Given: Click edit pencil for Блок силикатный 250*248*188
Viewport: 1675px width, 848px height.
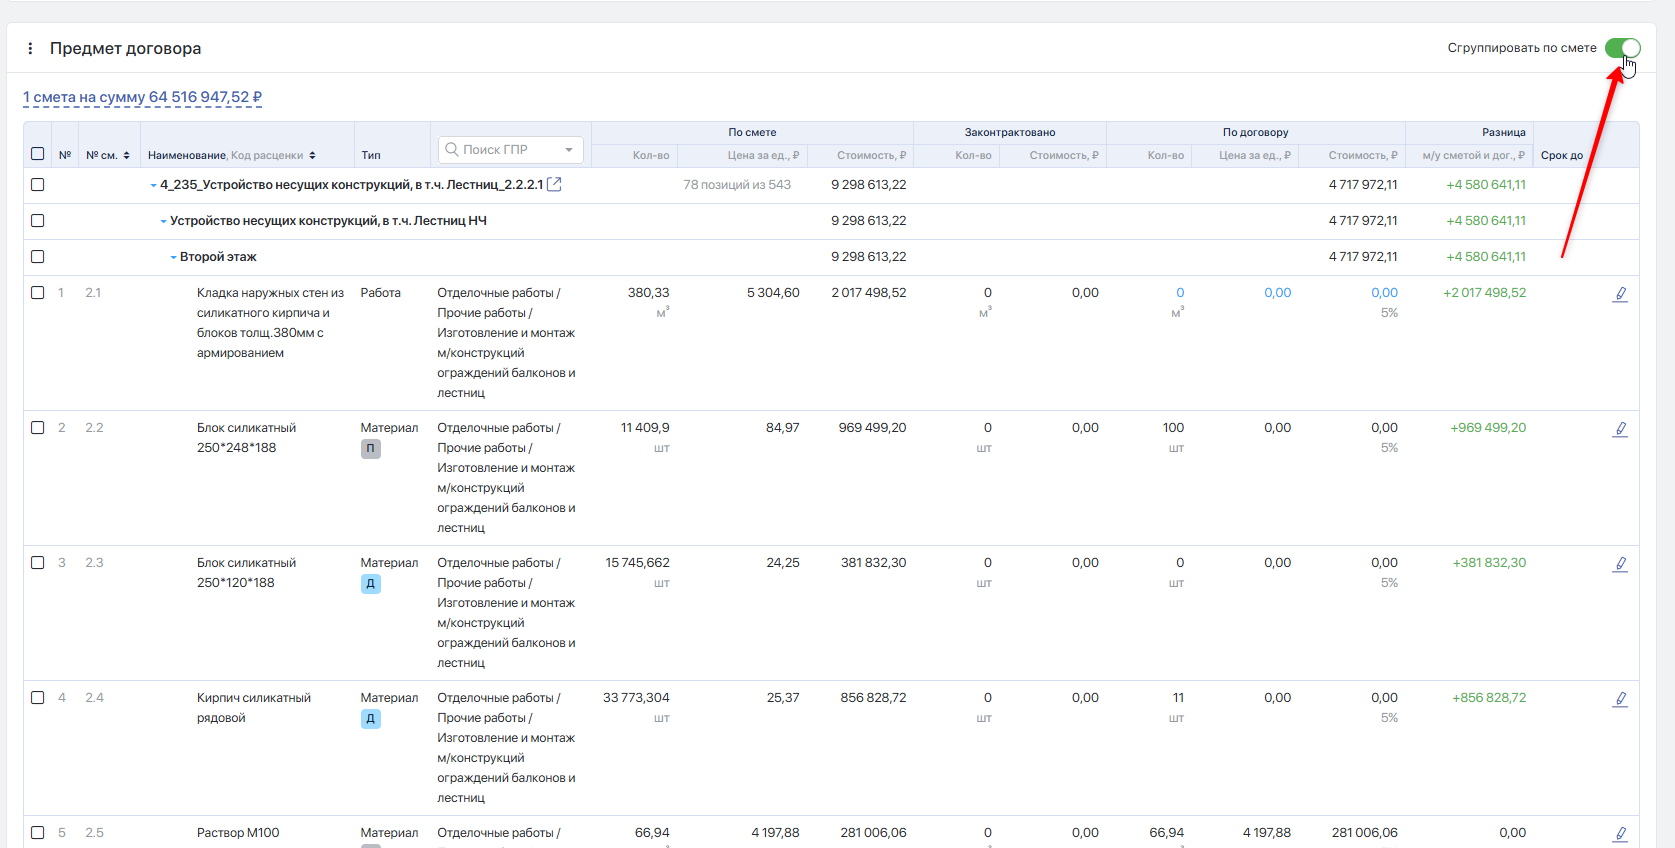Looking at the screenshot, I should coord(1620,429).
